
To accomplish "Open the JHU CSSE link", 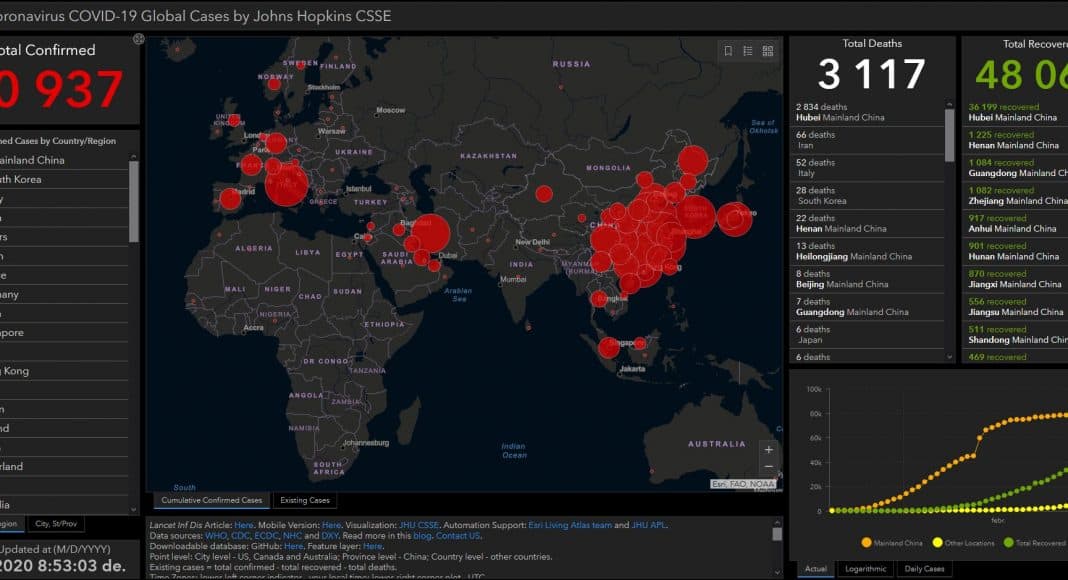I will click(x=418, y=525).
